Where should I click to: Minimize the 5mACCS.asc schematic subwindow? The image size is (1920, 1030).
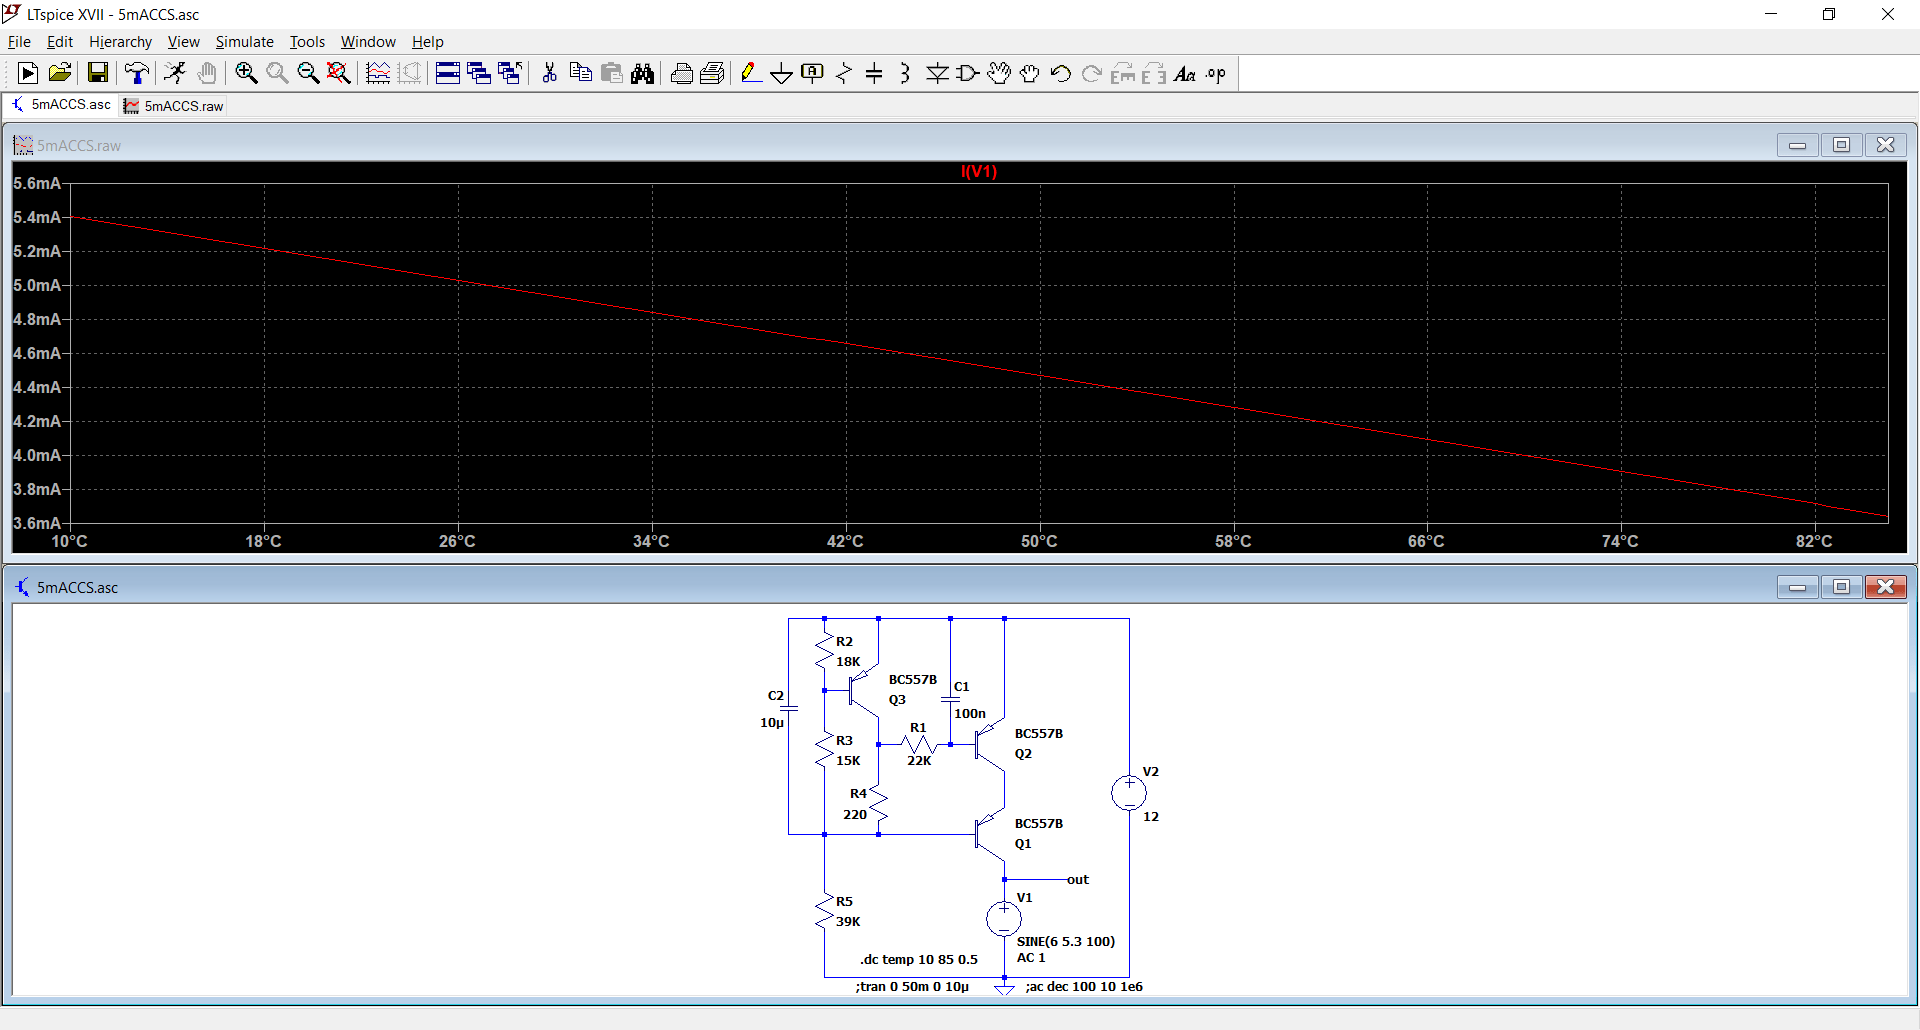pyautogui.click(x=1797, y=587)
